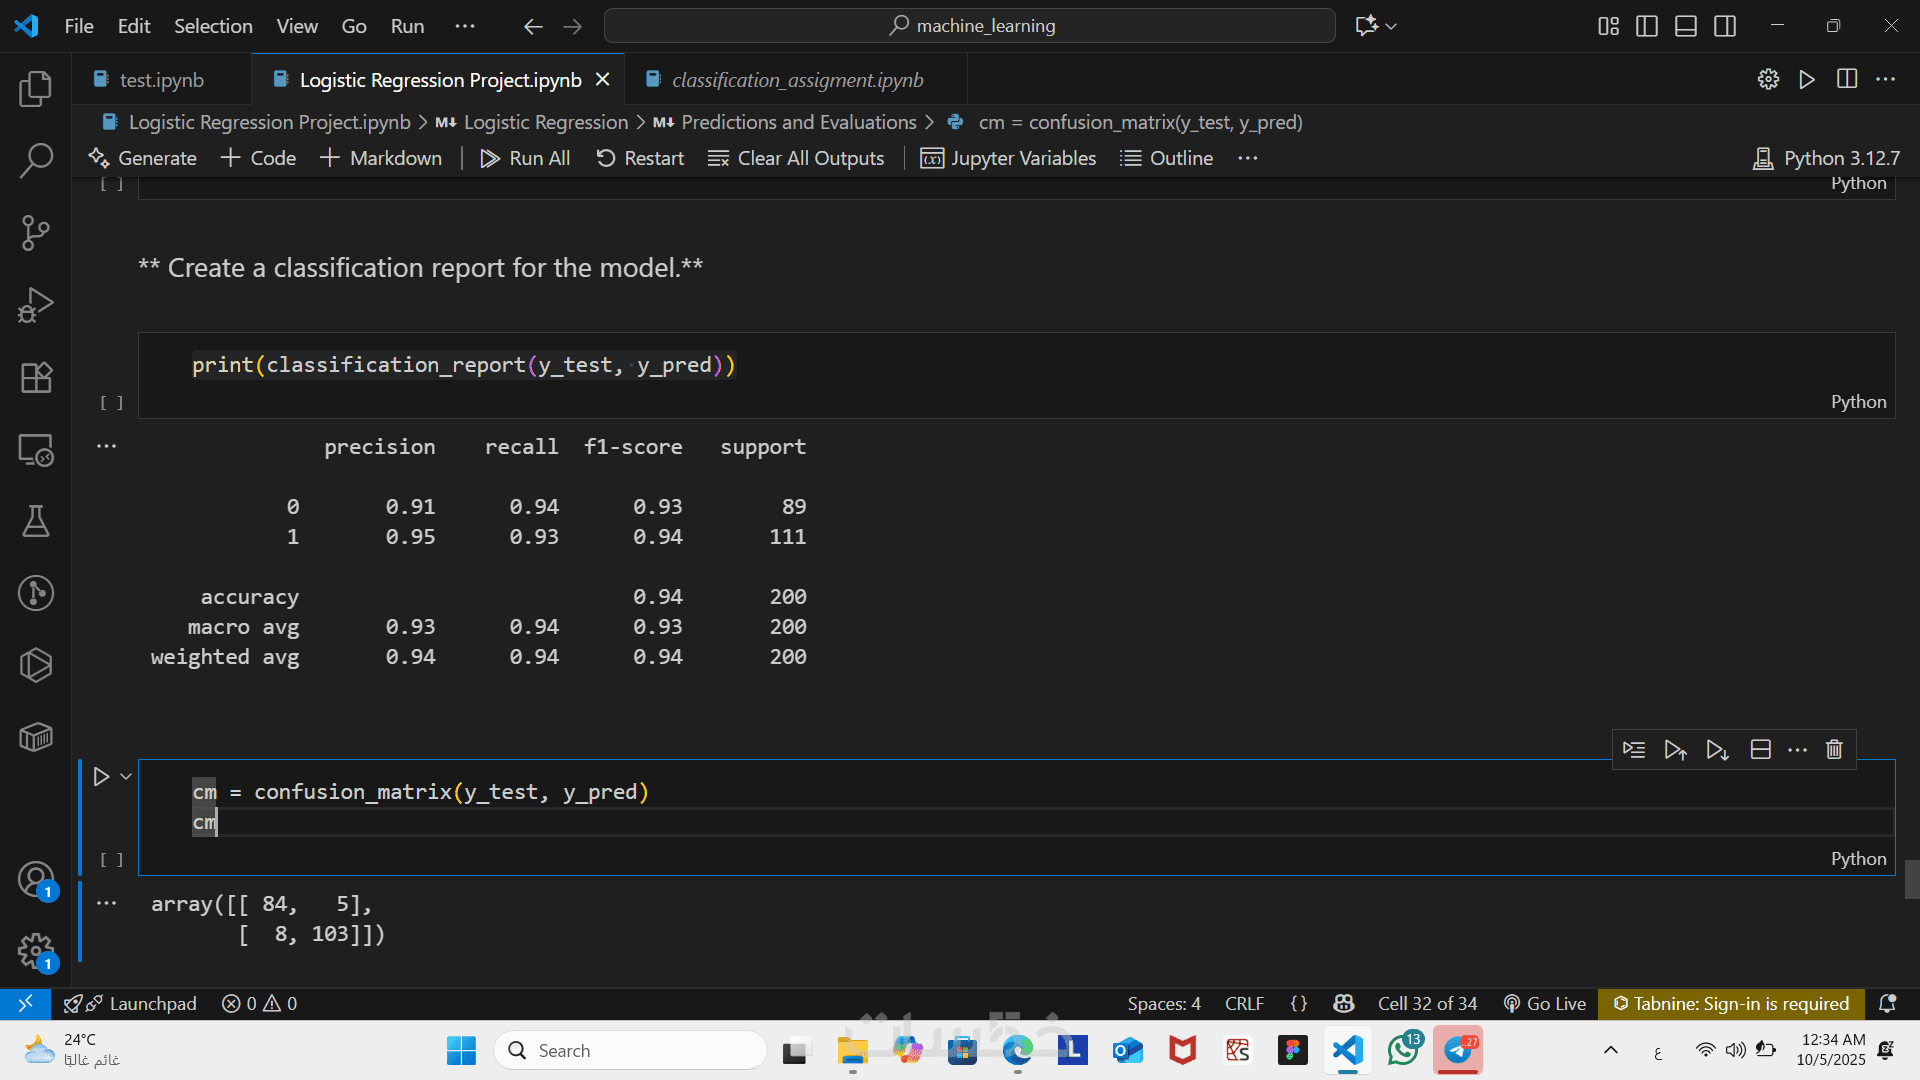Open the Extensions view
Viewport: 1920px width, 1080px height.
tap(36, 377)
